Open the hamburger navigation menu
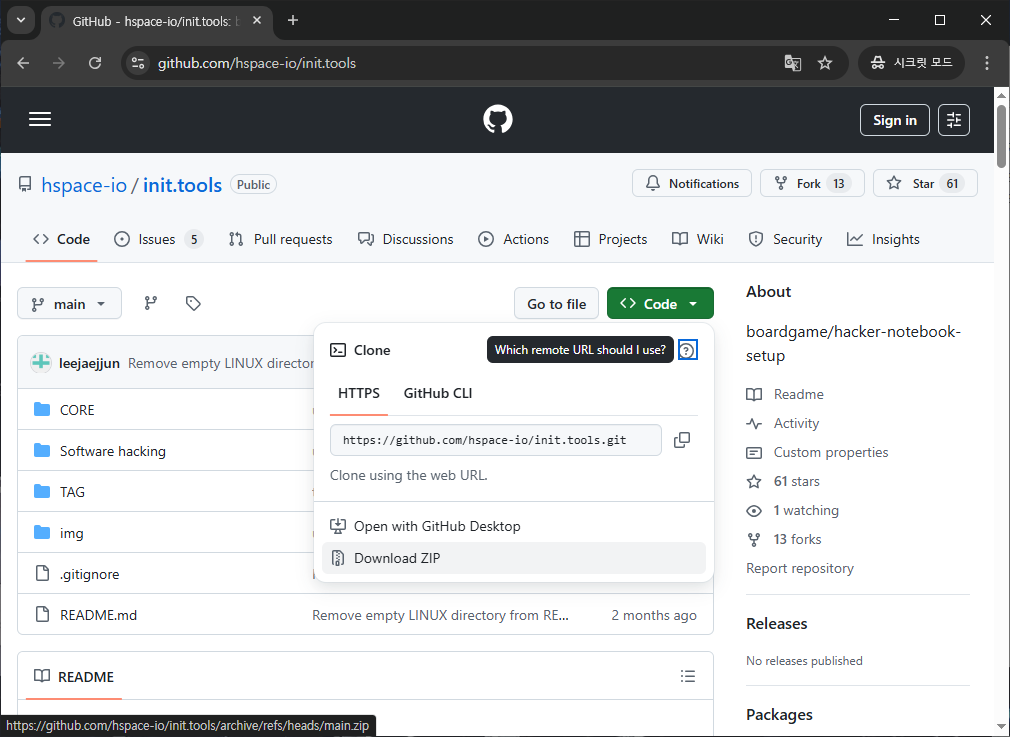Image resolution: width=1010 pixels, height=737 pixels. coord(40,120)
